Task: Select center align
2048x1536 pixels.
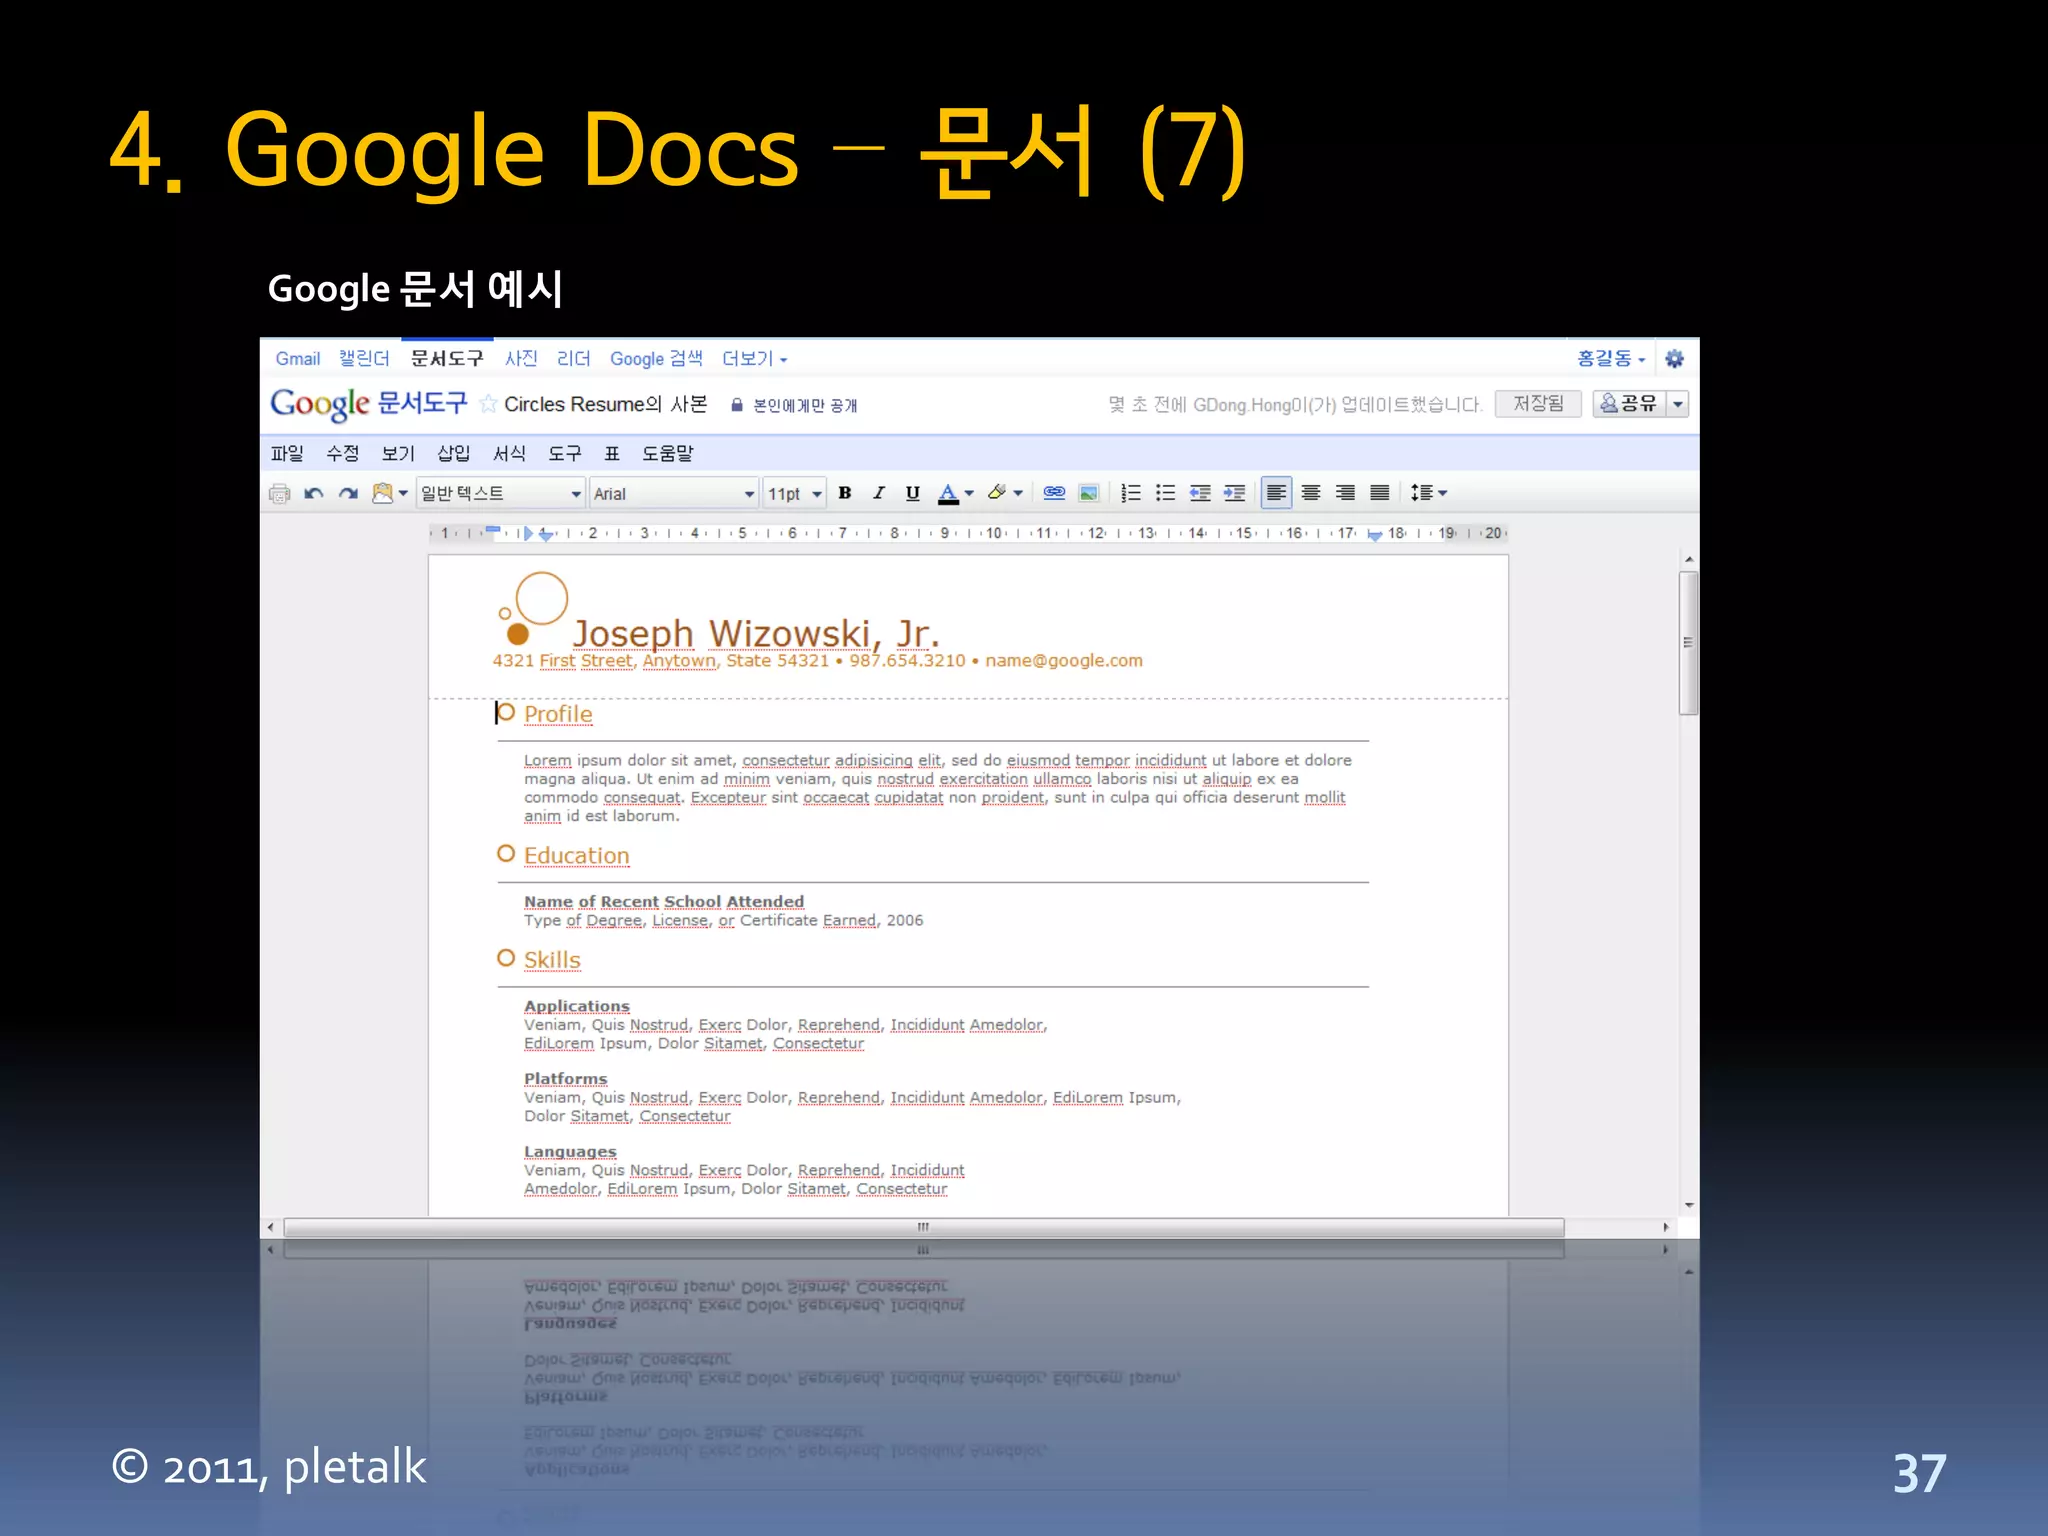Action: point(1311,493)
